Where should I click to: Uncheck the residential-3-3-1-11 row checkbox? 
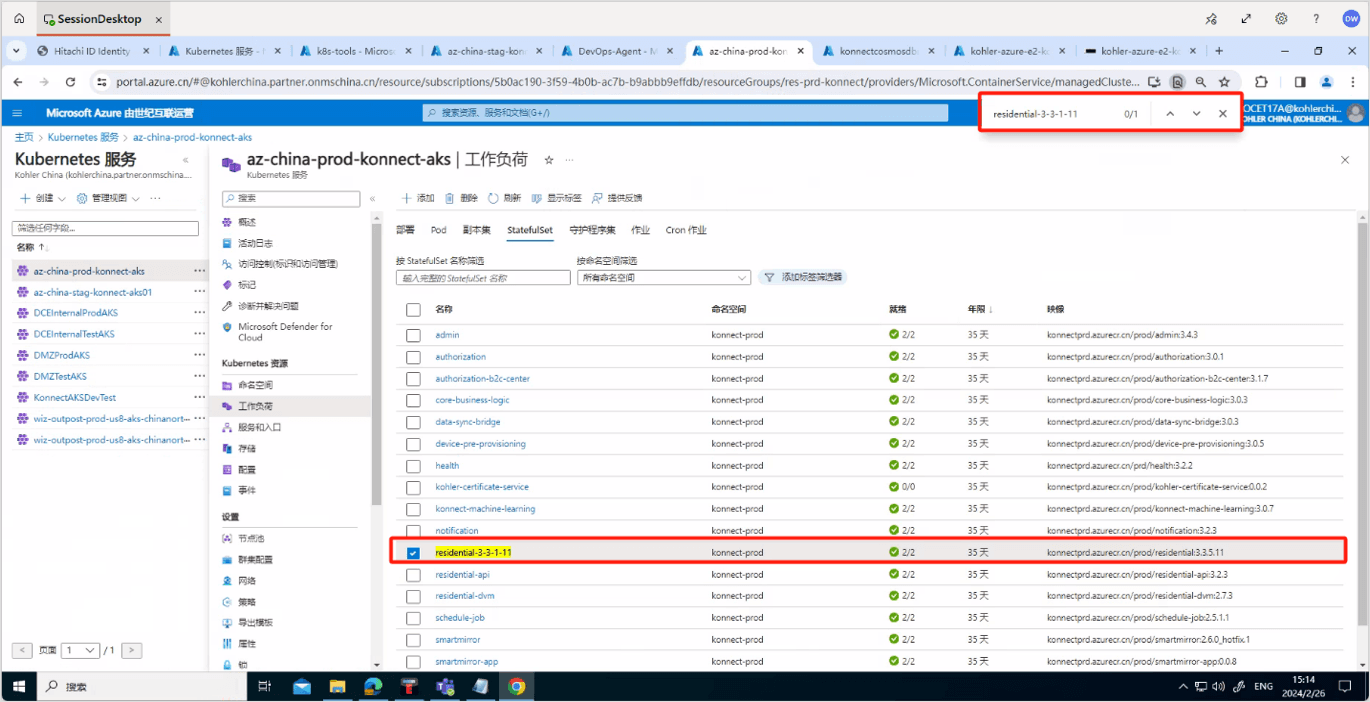413,553
